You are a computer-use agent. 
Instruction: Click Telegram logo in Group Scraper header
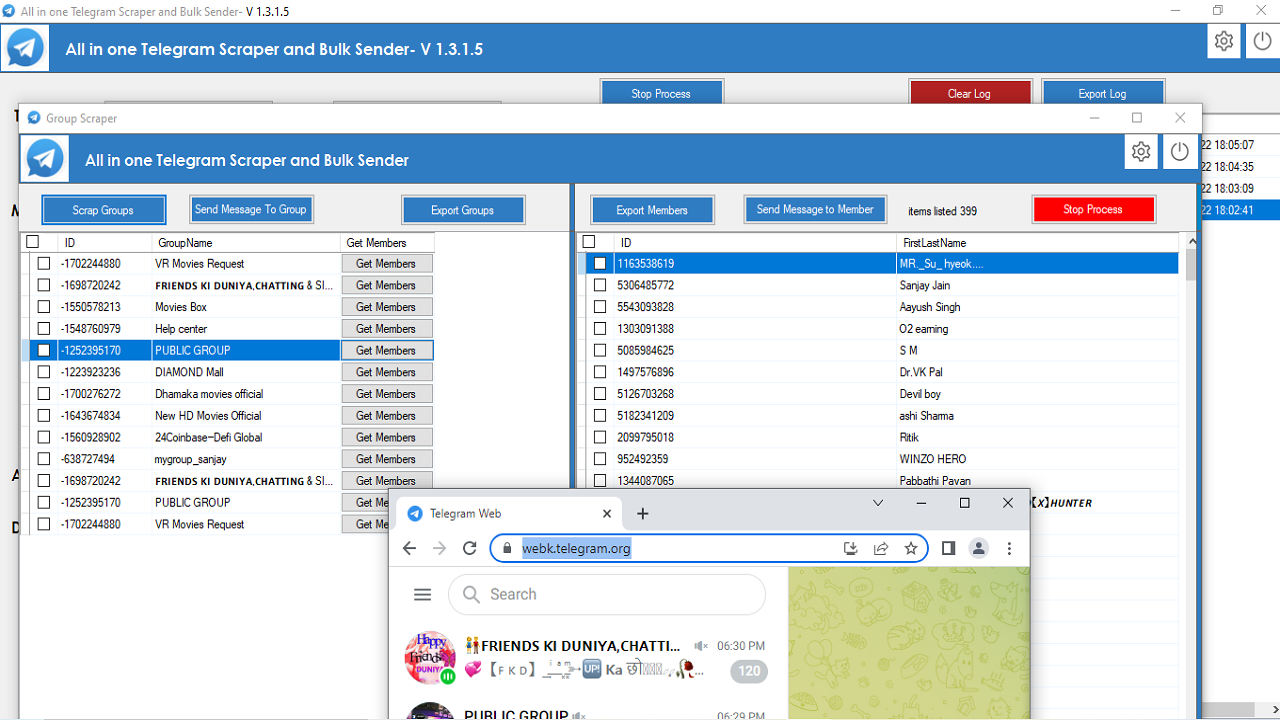[x=45, y=159]
